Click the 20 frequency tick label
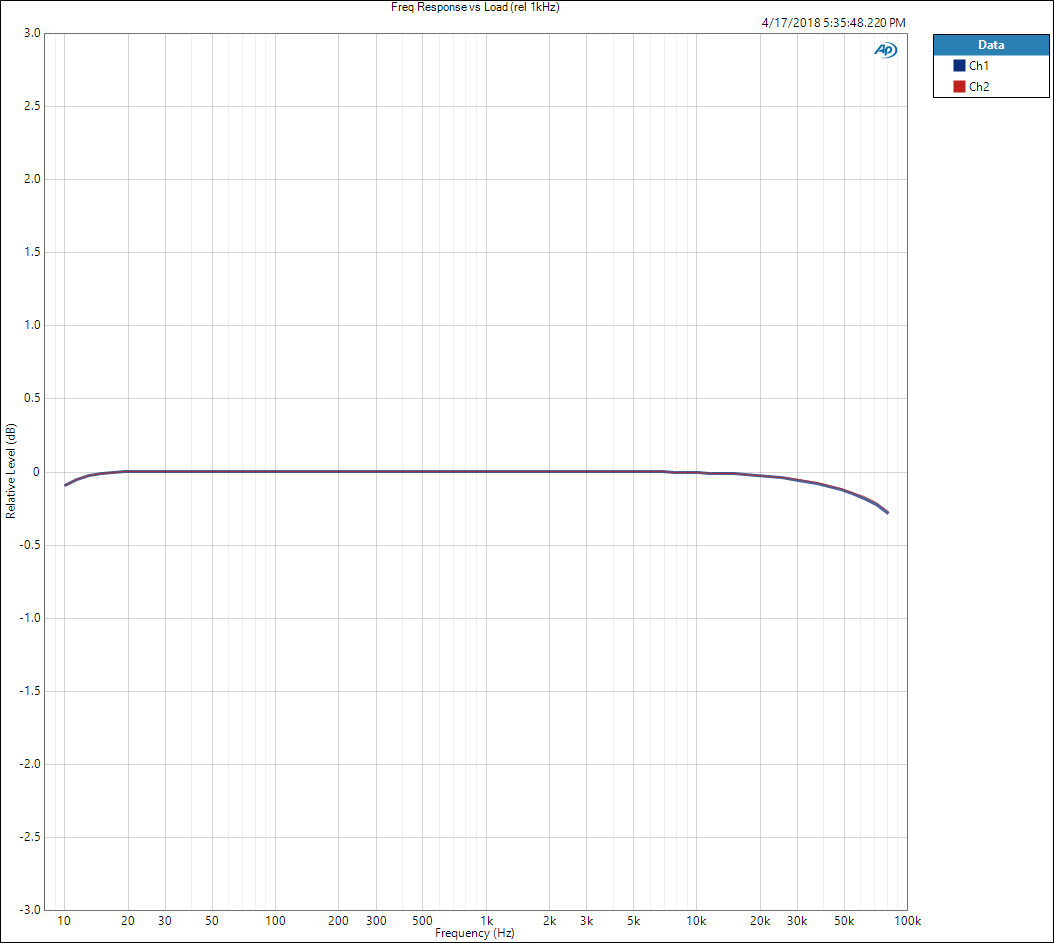Screen dimensions: 1054x943 pos(128,921)
